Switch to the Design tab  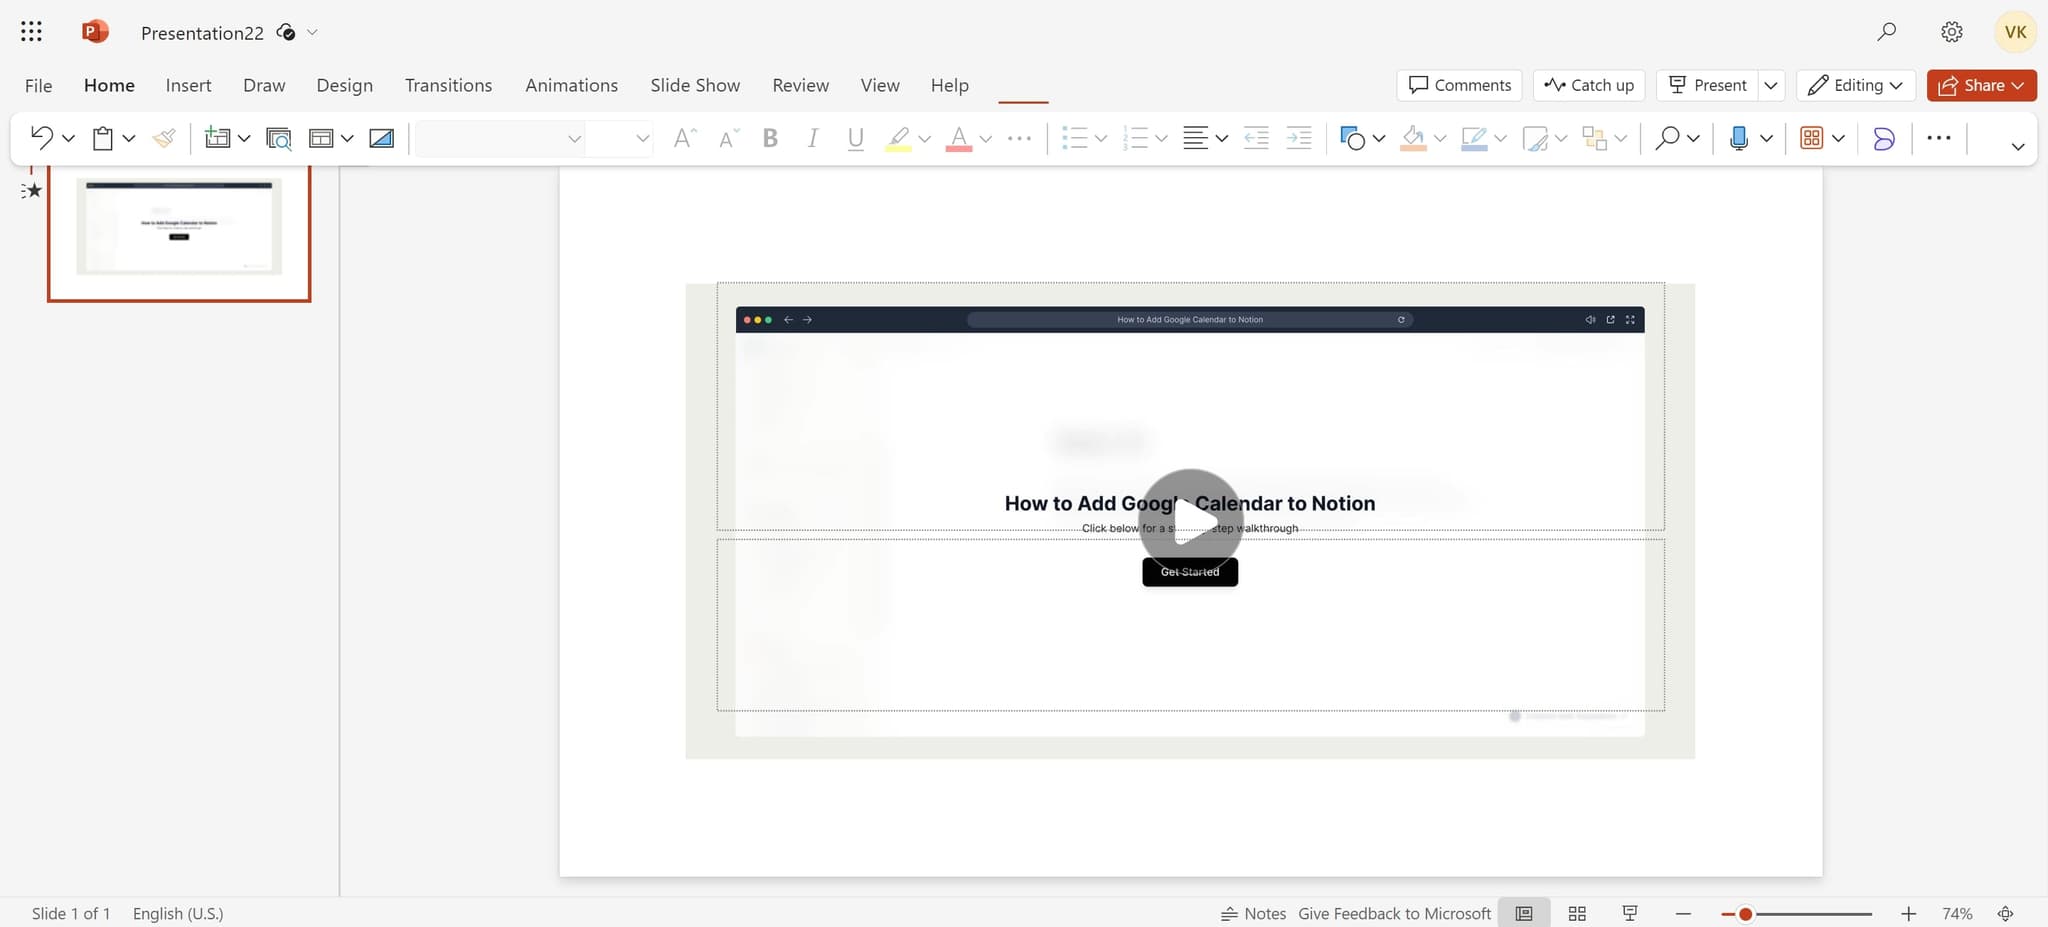pos(344,85)
